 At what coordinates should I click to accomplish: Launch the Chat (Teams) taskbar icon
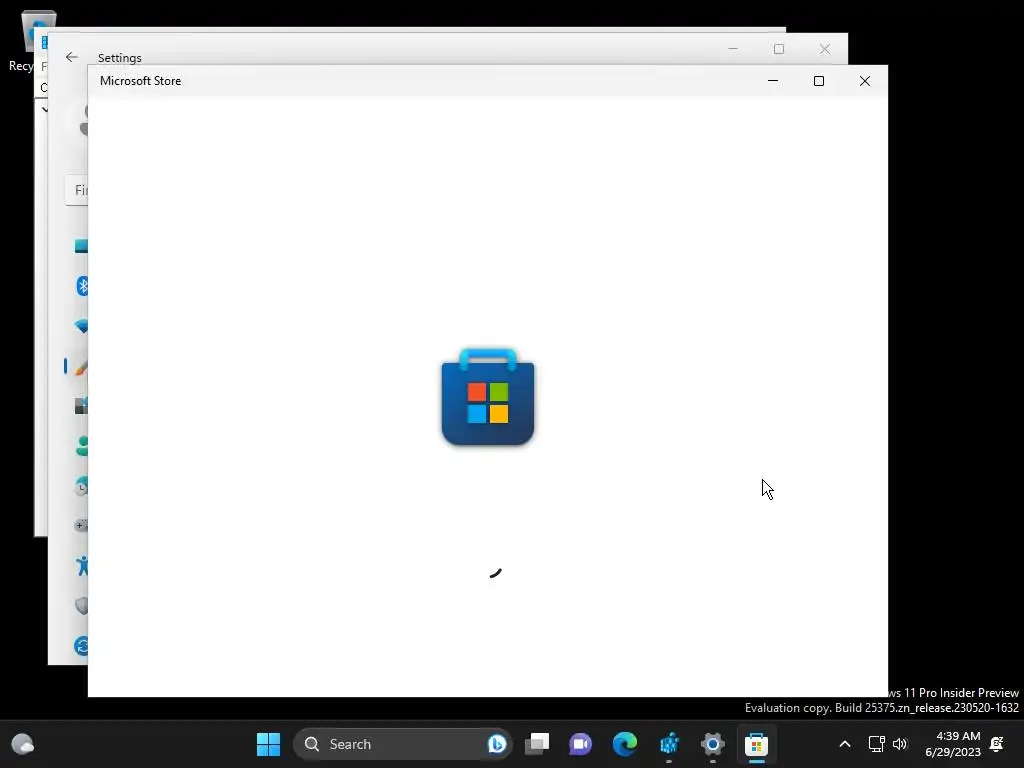pos(581,744)
